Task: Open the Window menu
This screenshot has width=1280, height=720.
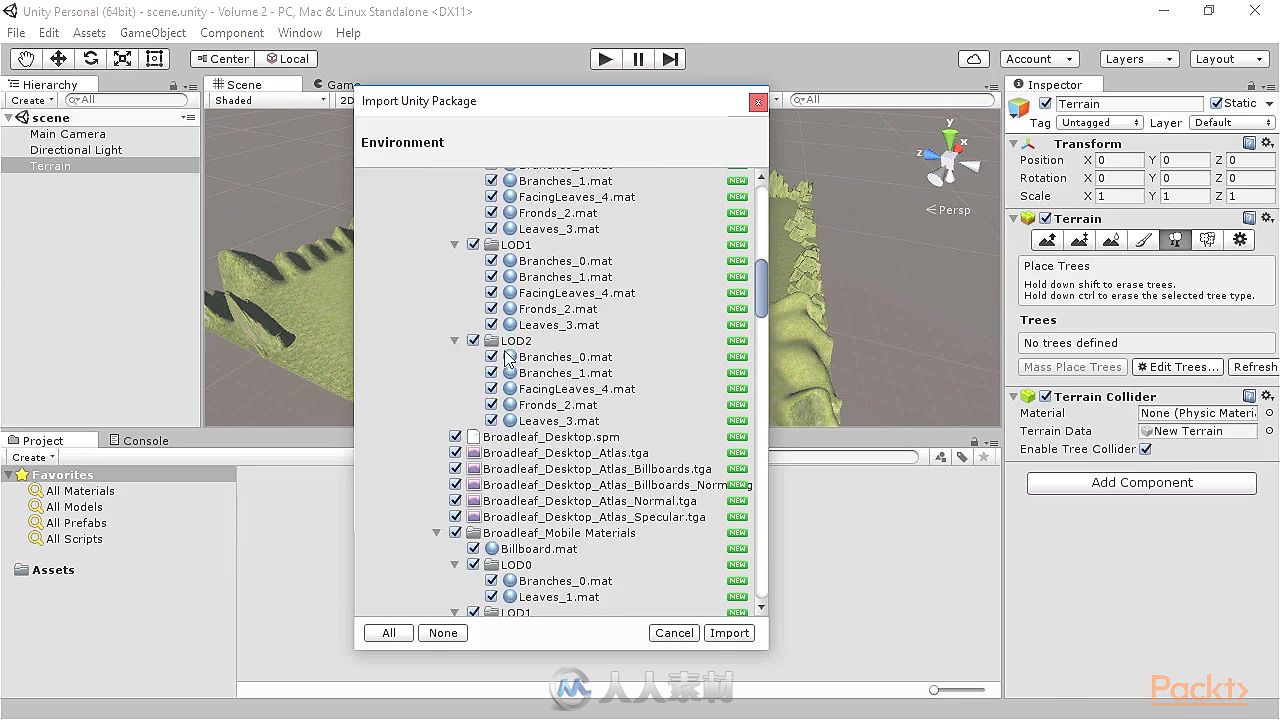Action: tap(300, 33)
